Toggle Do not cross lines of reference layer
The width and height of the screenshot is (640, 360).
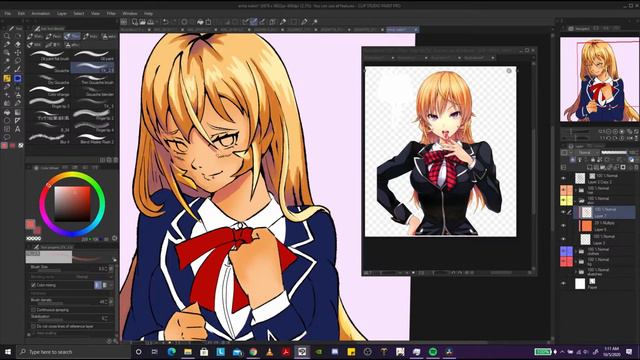33,327
